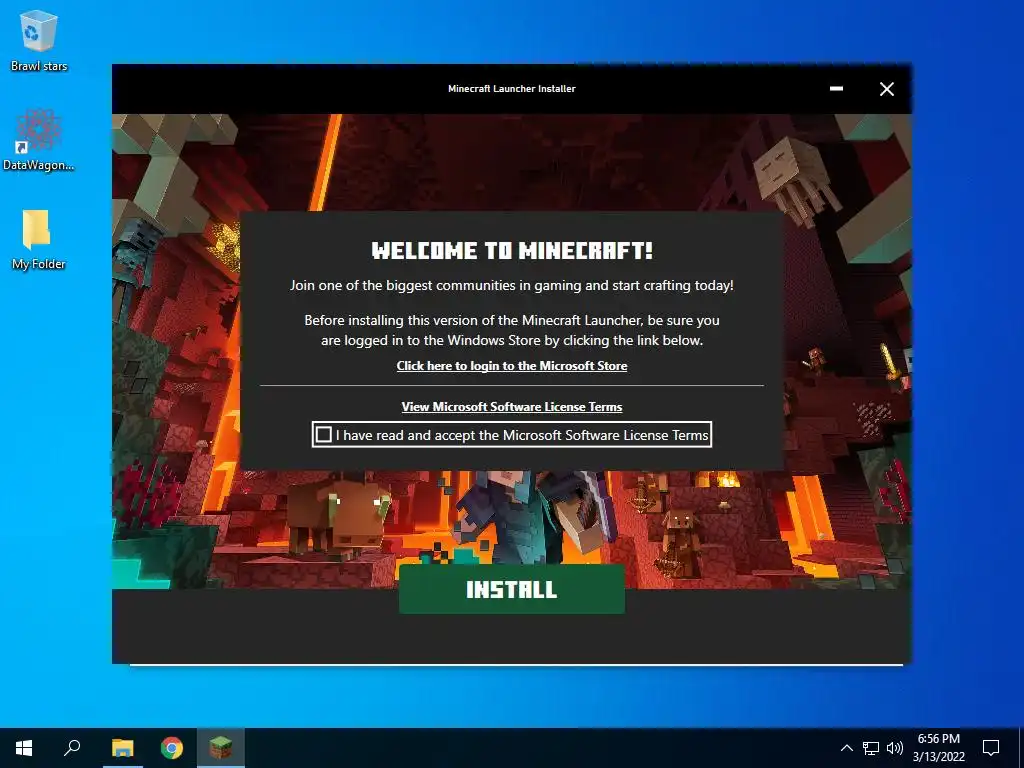The width and height of the screenshot is (1024, 768).
Task: Show hidden system tray icons
Action: (x=846, y=748)
